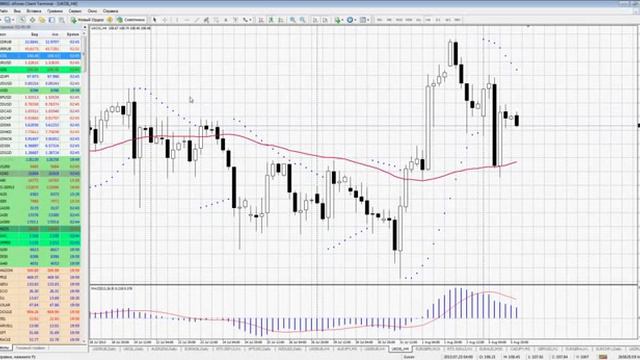640x360 pixels.
Task: Toggle the Market Watch window icon
Action: pyautogui.click(x=22, y=20)
